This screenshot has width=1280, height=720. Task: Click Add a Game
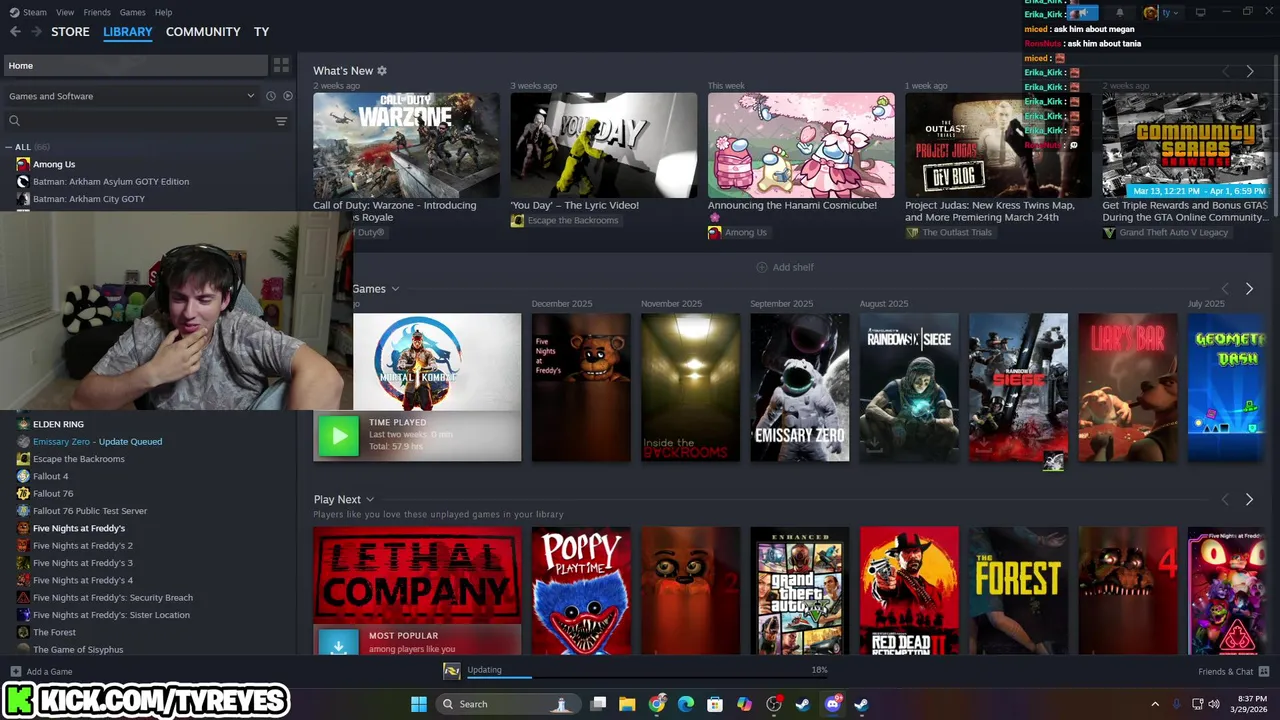coord(41,672)
